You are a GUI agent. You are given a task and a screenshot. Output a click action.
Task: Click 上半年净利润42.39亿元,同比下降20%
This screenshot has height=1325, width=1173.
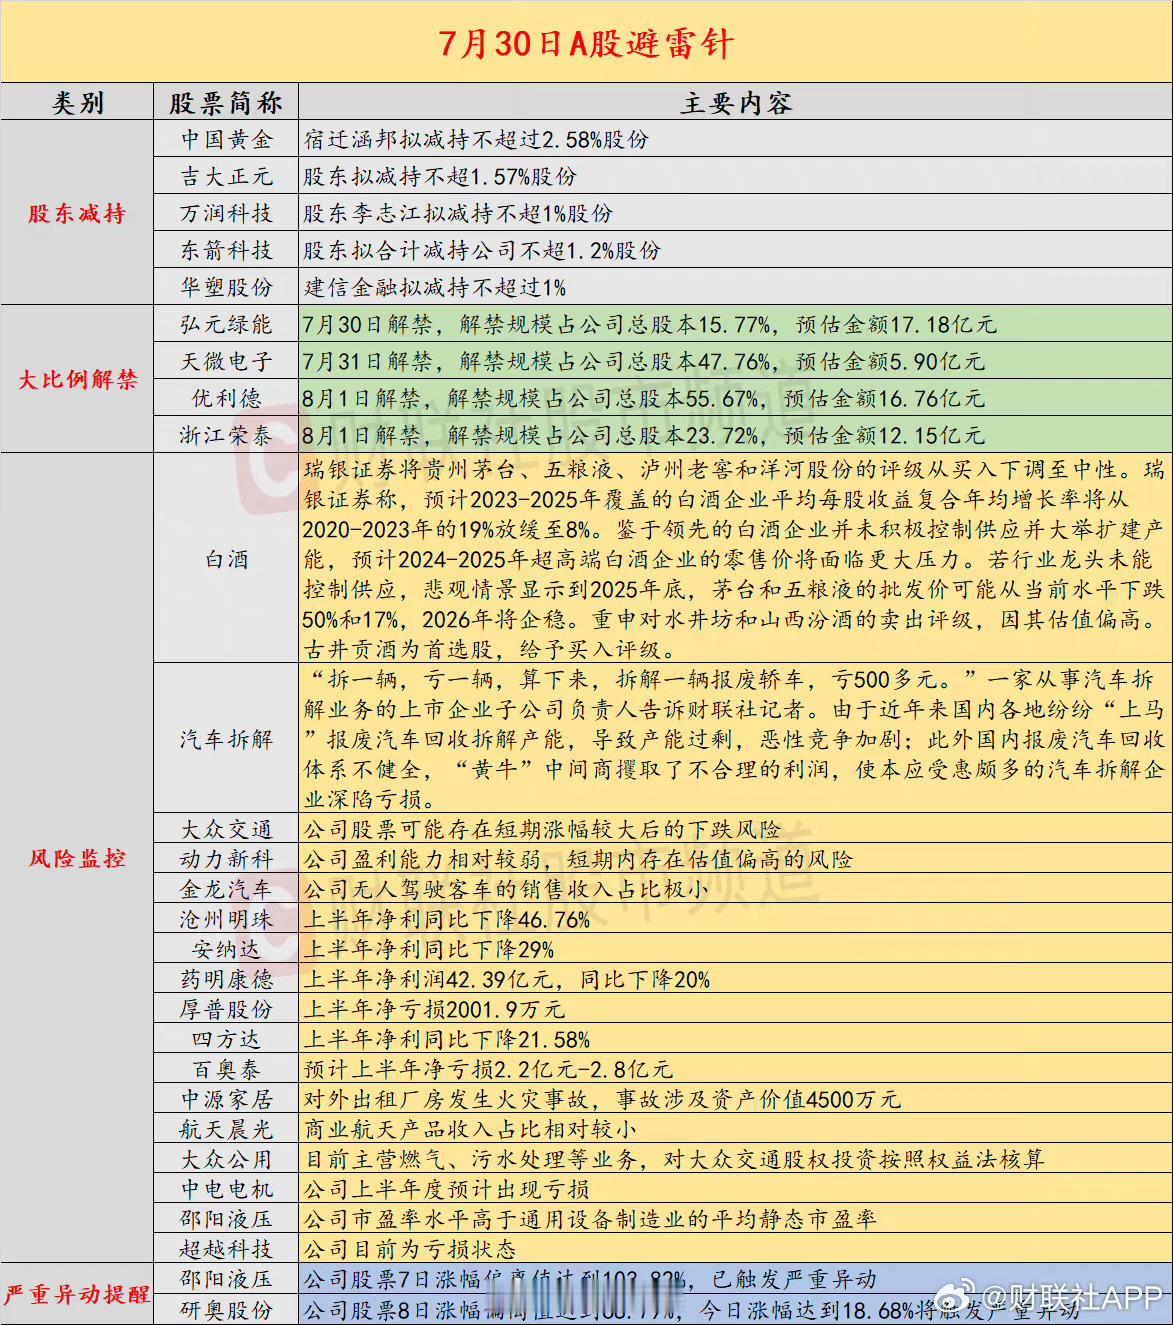(506, 979)
